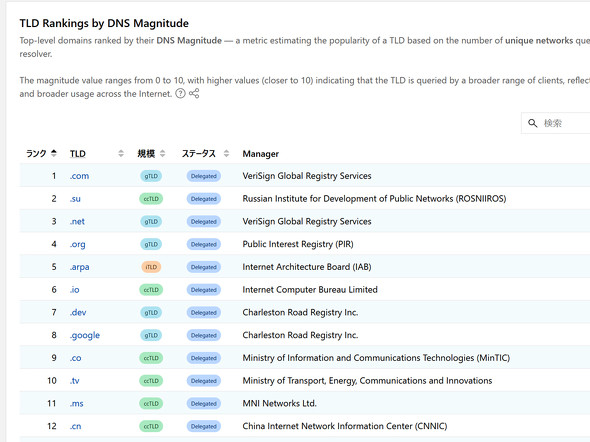
Task: Click the ccTLD badge in .co row
Action: tap(151, 358)
